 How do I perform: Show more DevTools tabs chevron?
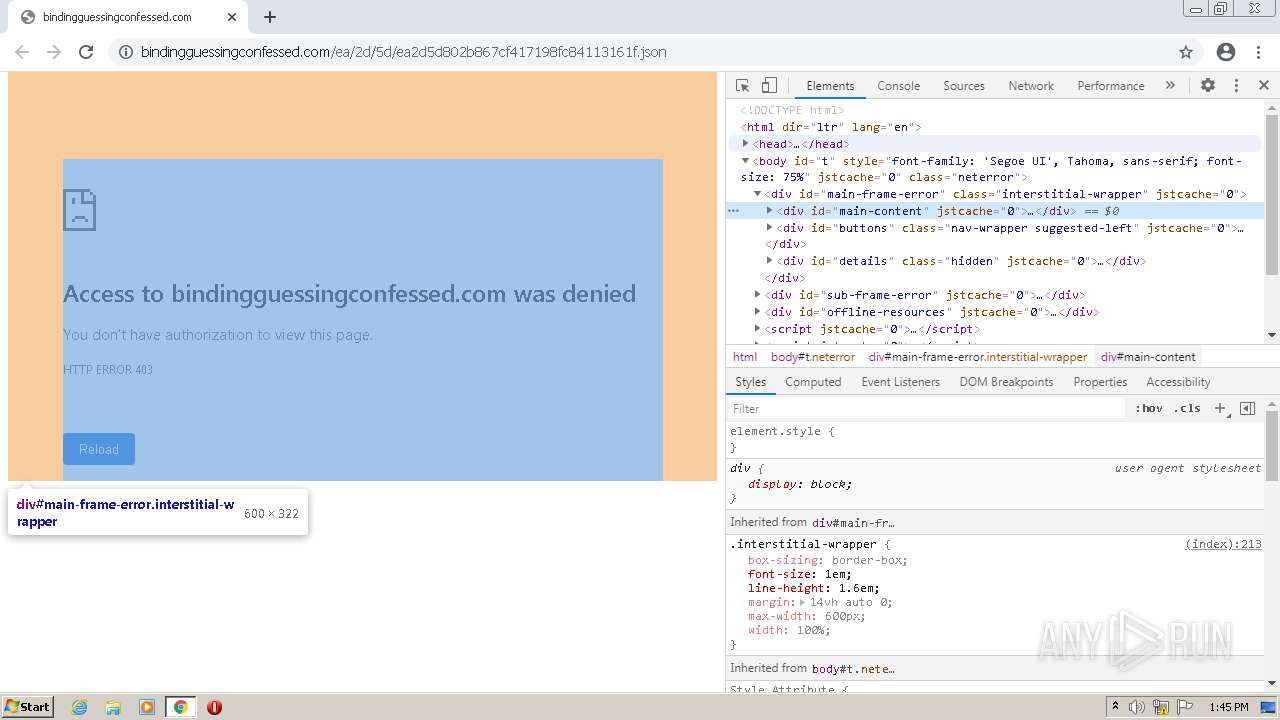[1170, 86]
